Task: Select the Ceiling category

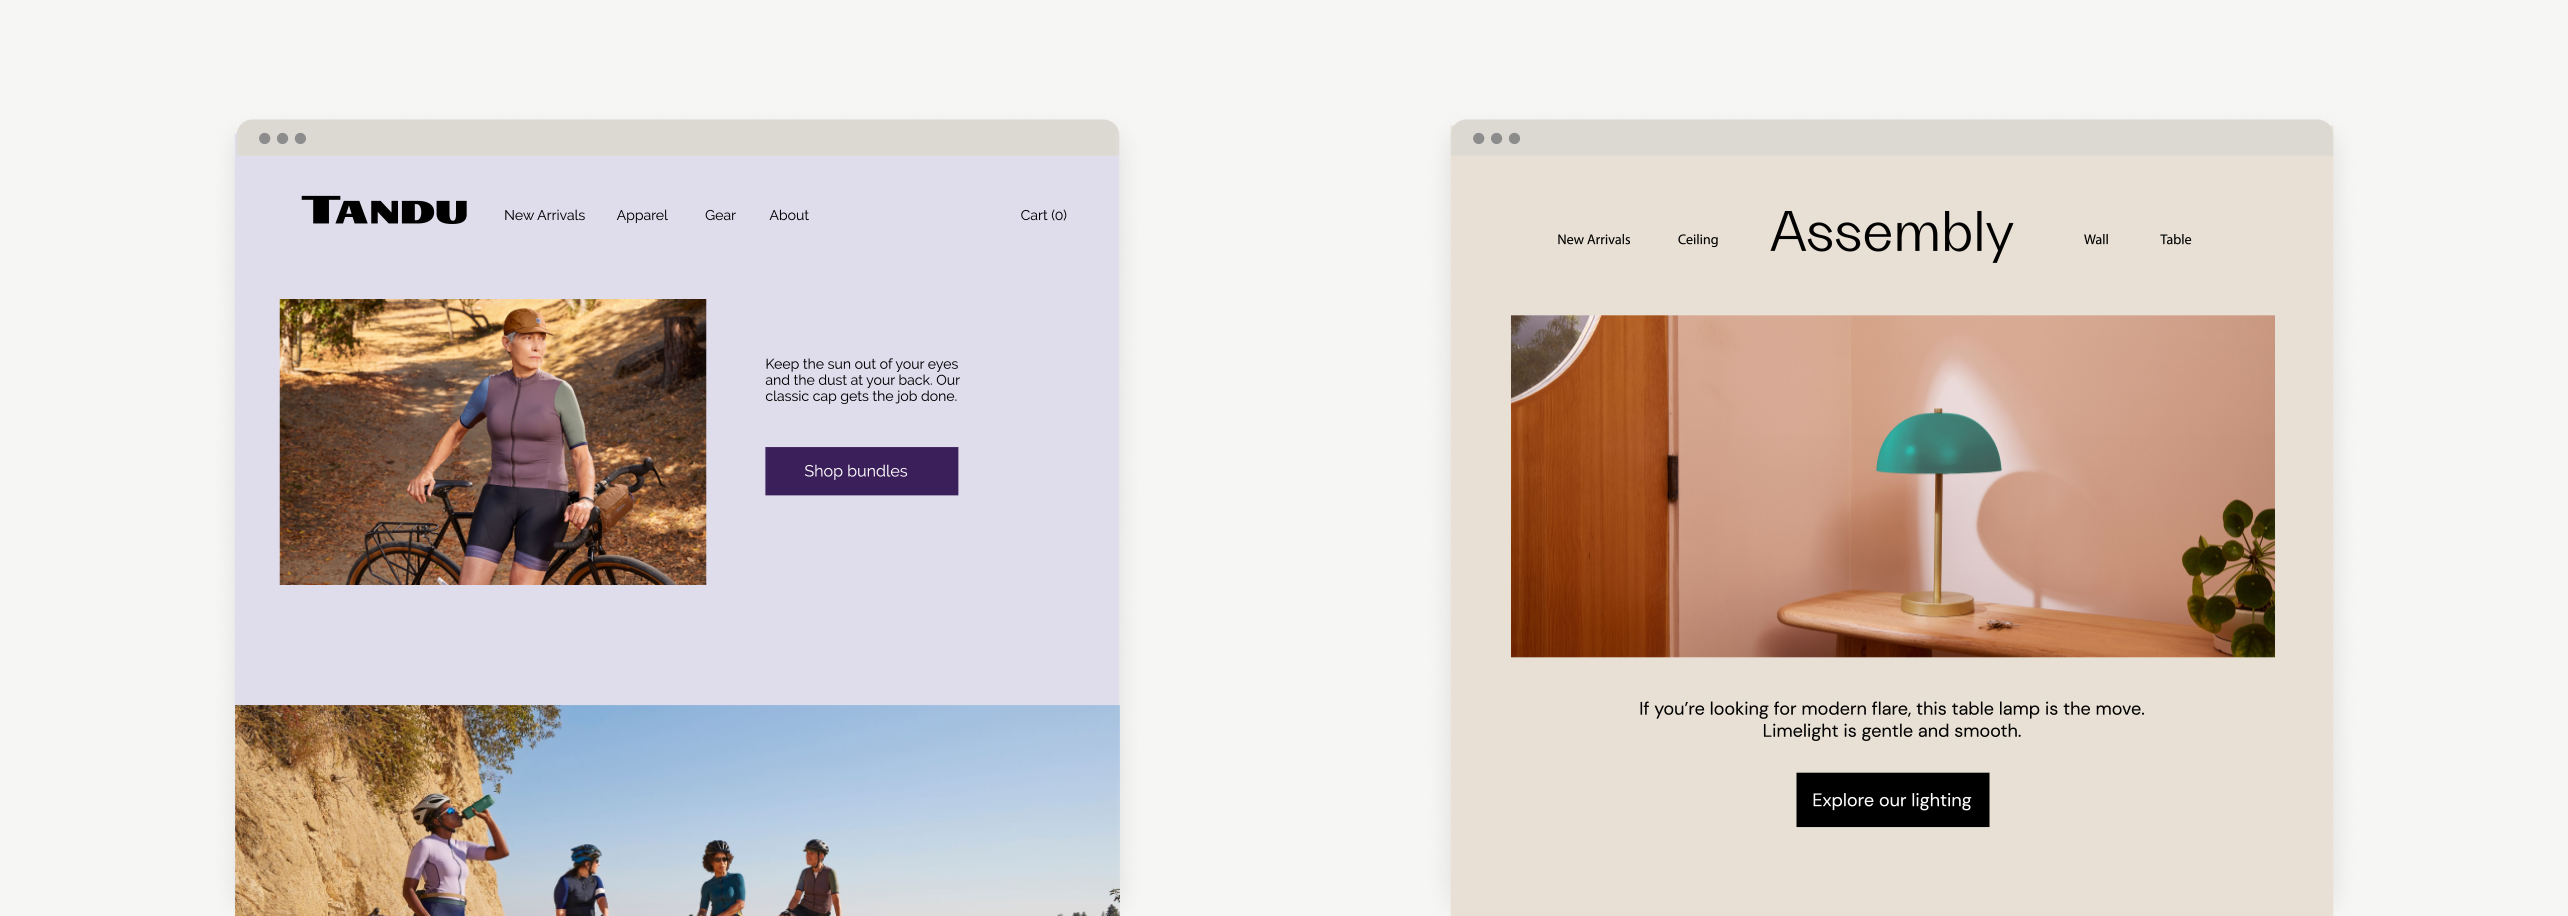Action: pos(1697,240)
